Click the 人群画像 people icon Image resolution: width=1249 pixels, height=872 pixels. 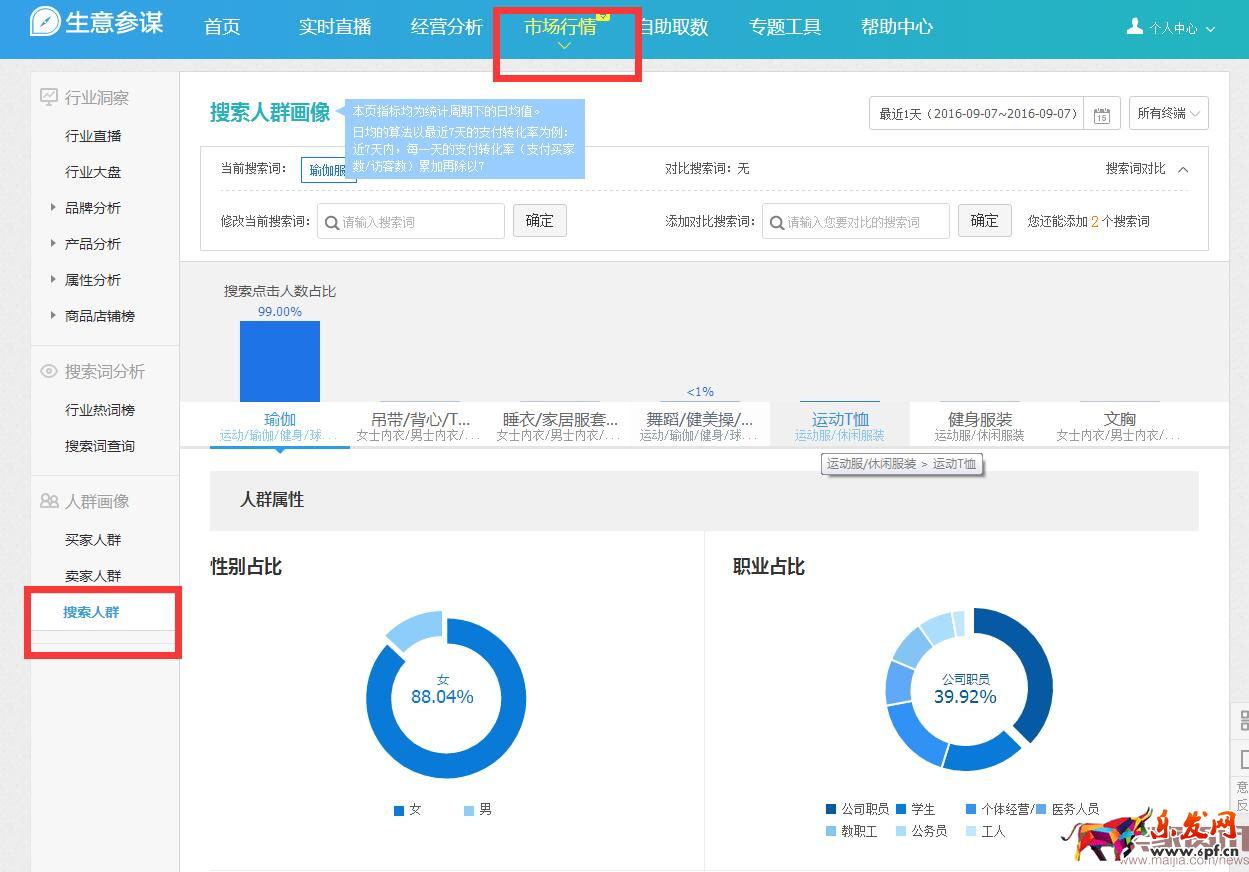click(x=48, y=501)
